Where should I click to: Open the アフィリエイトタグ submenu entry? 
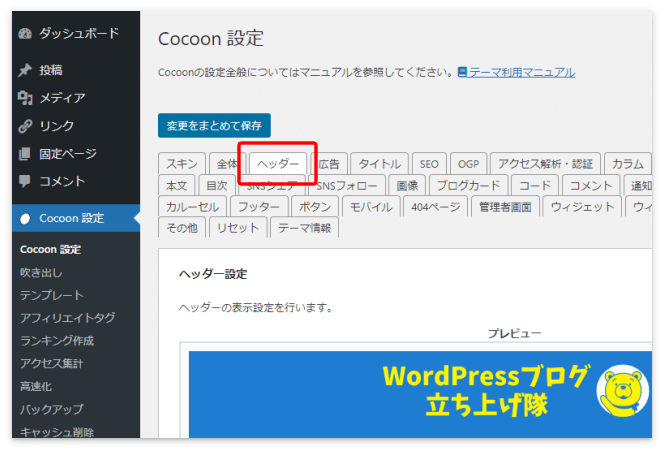click(67, 318)
